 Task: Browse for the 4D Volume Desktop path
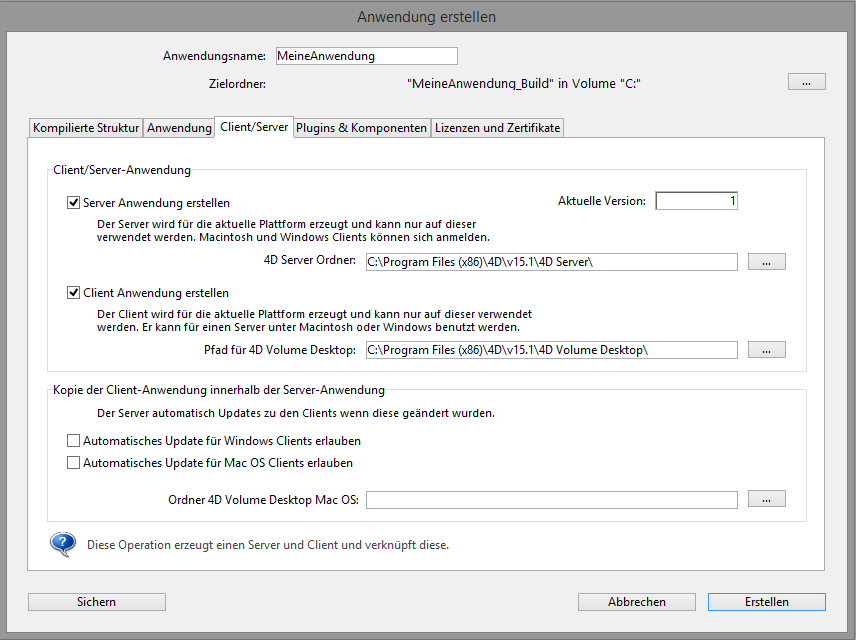point(766,350)
